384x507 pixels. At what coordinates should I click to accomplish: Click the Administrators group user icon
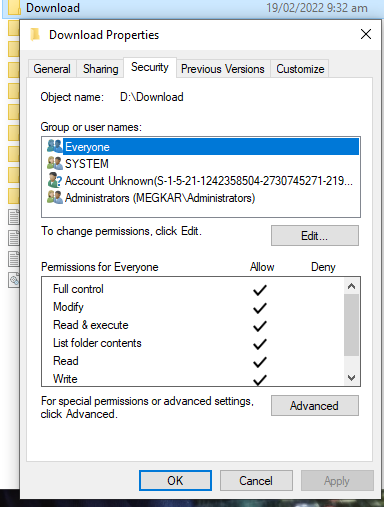tap(55, 197)
